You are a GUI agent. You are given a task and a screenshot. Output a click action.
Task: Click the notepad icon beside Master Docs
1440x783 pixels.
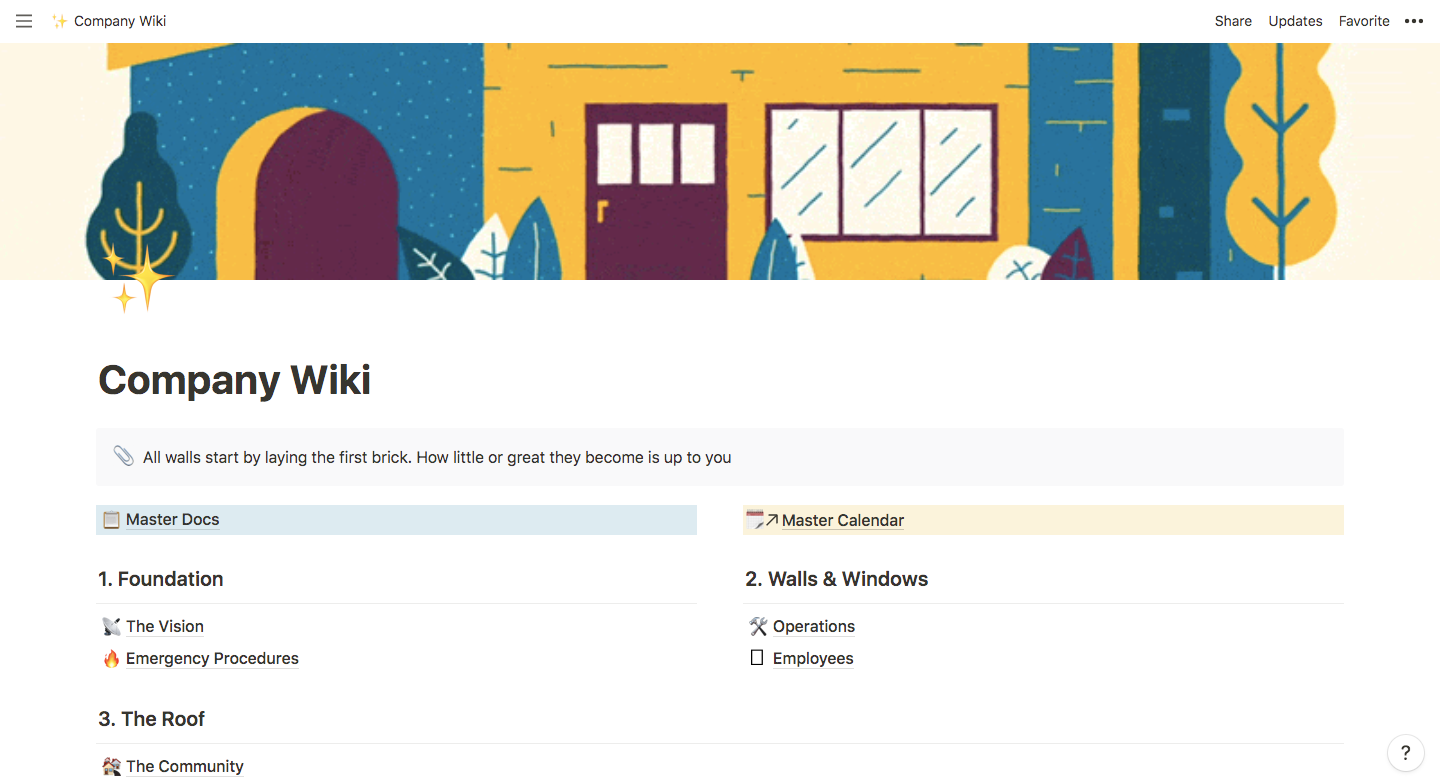click(111, 519)
